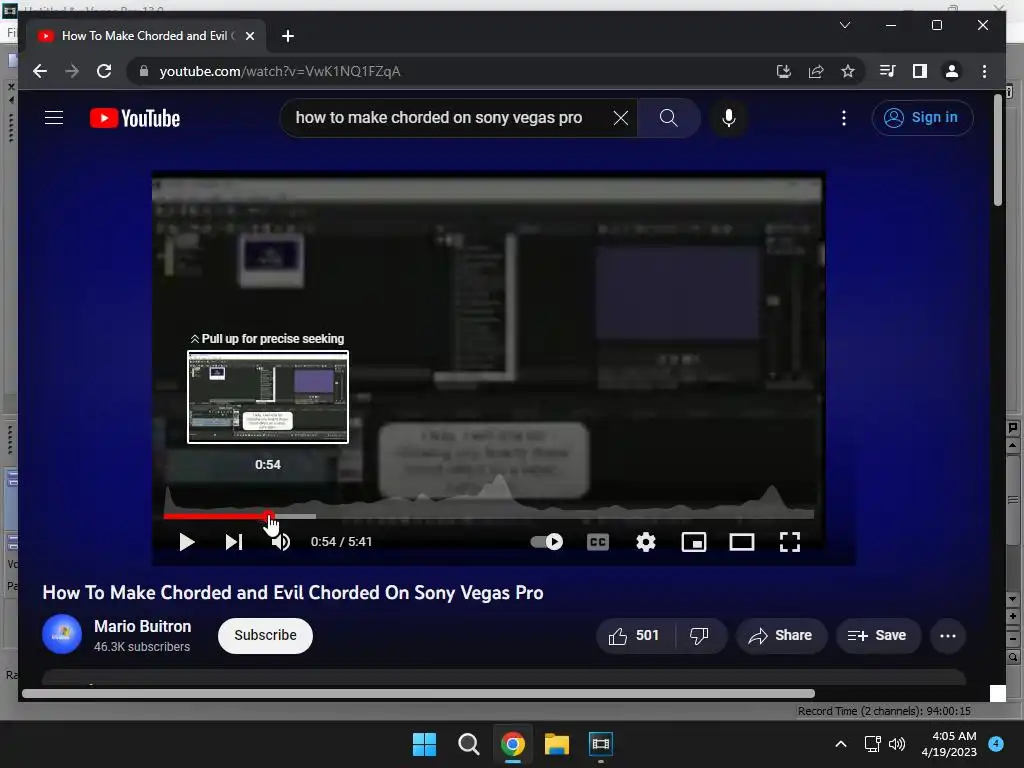This screenshot has width=1024, height=768.
Task: Dislike the video
Action: tap(699, 635)
